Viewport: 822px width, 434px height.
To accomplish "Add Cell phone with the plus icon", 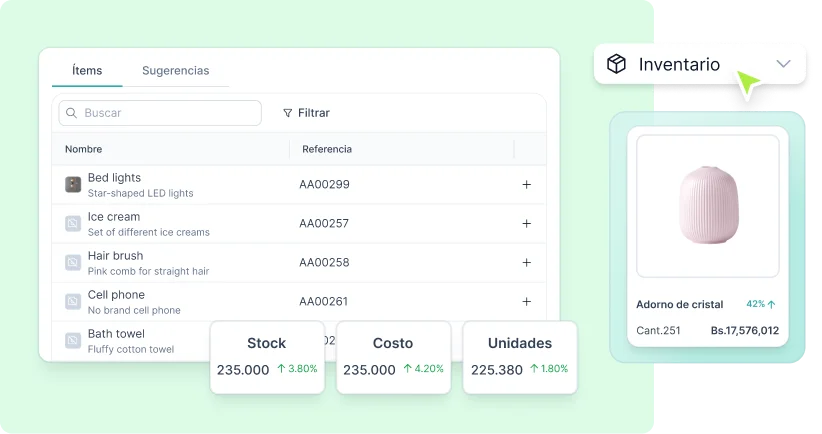I will pos(526,302).
